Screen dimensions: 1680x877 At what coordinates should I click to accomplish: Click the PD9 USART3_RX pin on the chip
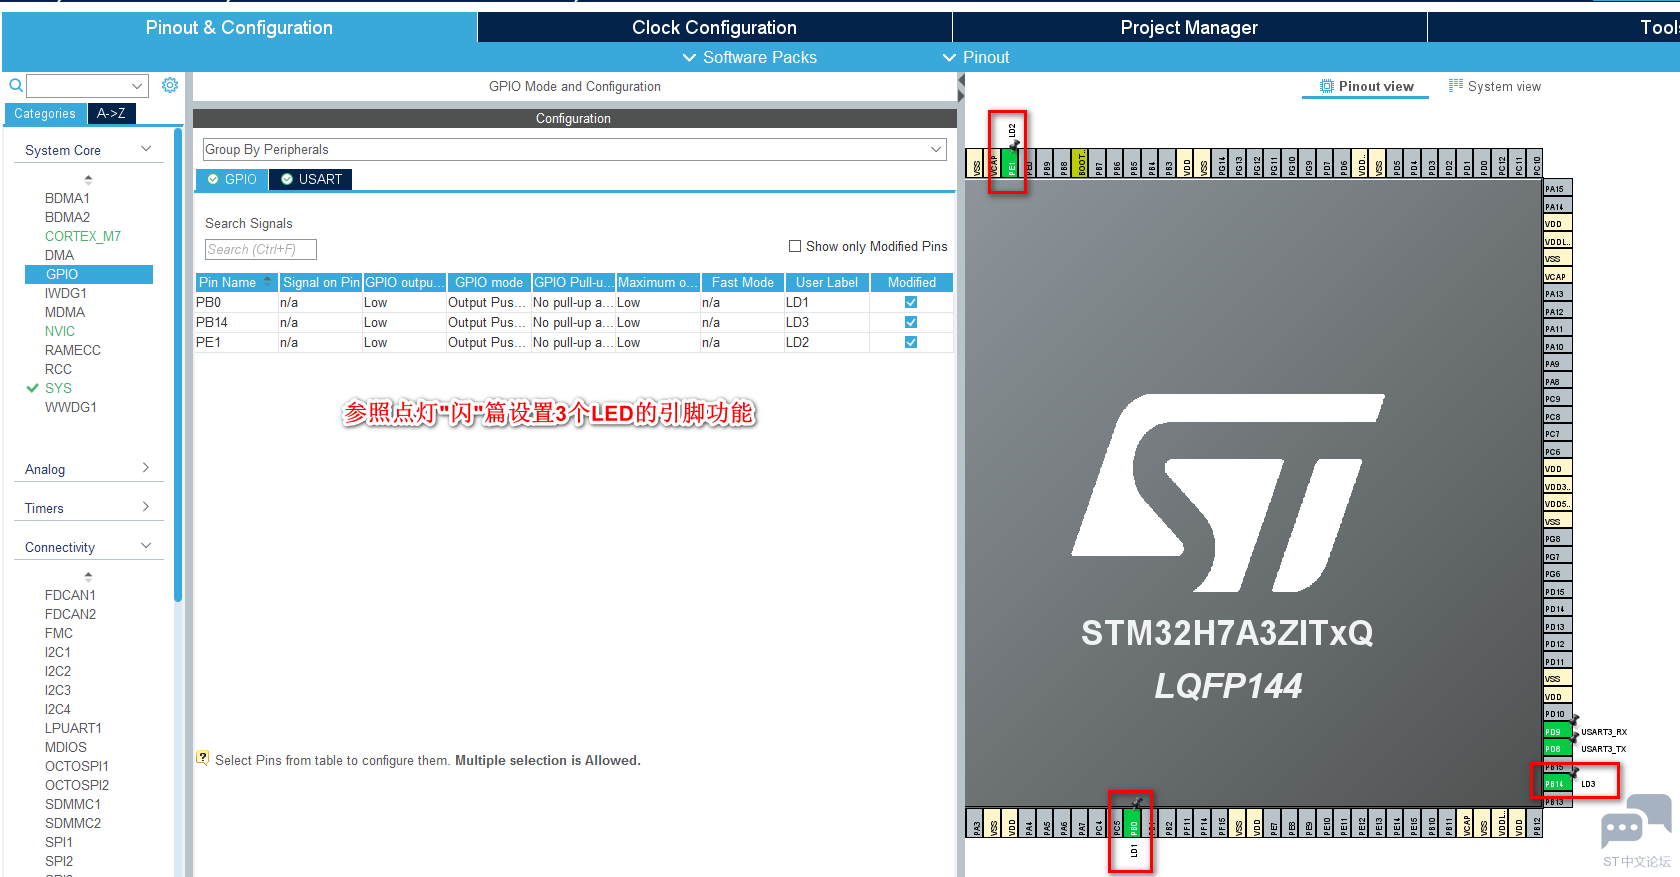(1557, 731)
